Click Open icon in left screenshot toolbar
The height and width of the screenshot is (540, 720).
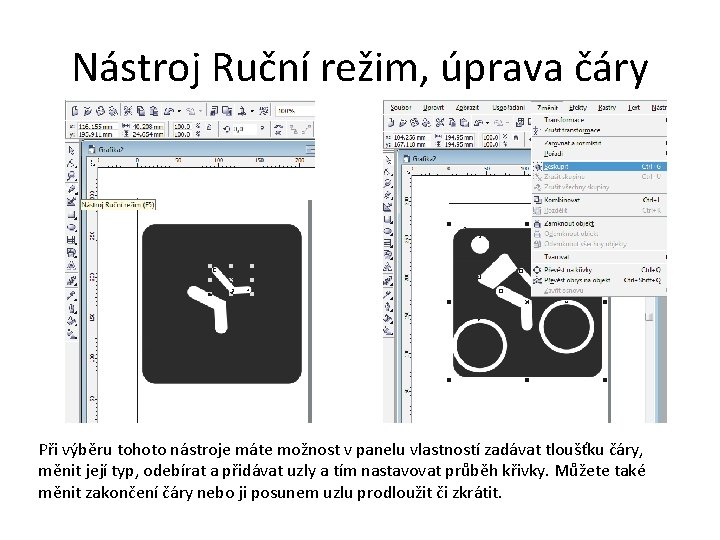(x=88, y=111)
